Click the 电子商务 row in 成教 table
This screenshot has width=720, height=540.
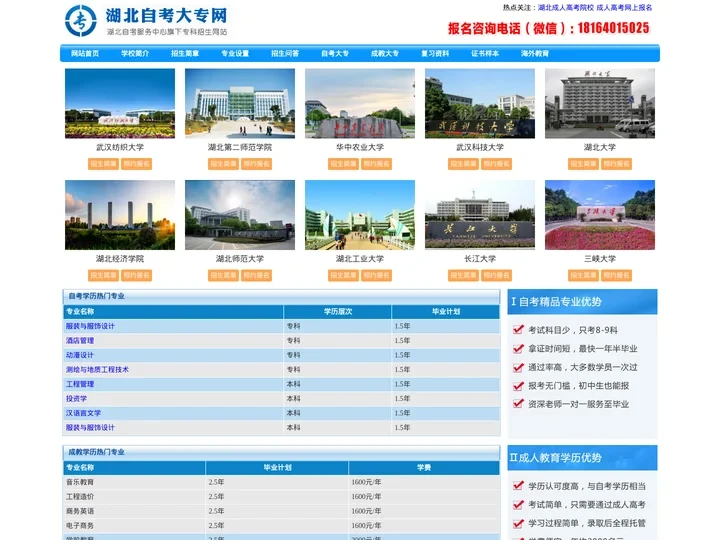click(x=281, y=525)
